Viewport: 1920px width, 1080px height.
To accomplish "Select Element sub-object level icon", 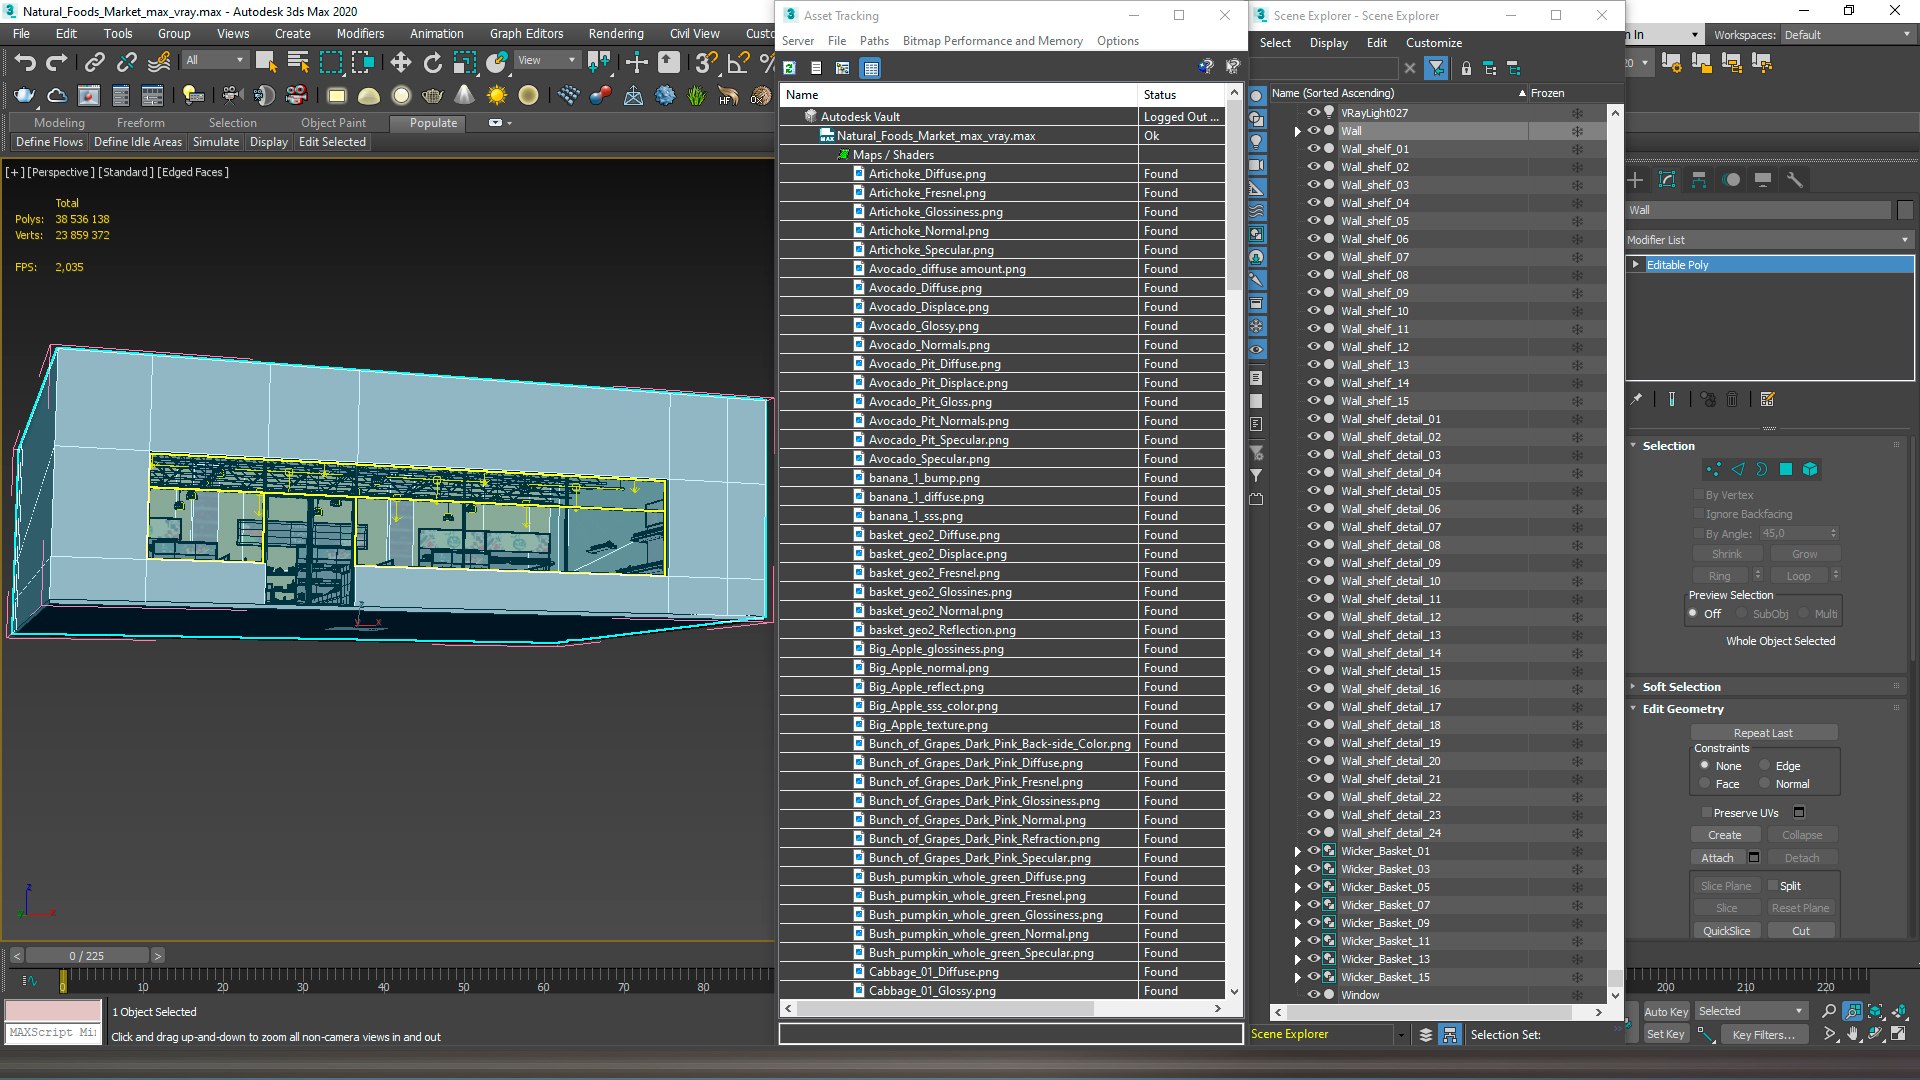I will pos(1810,469).
